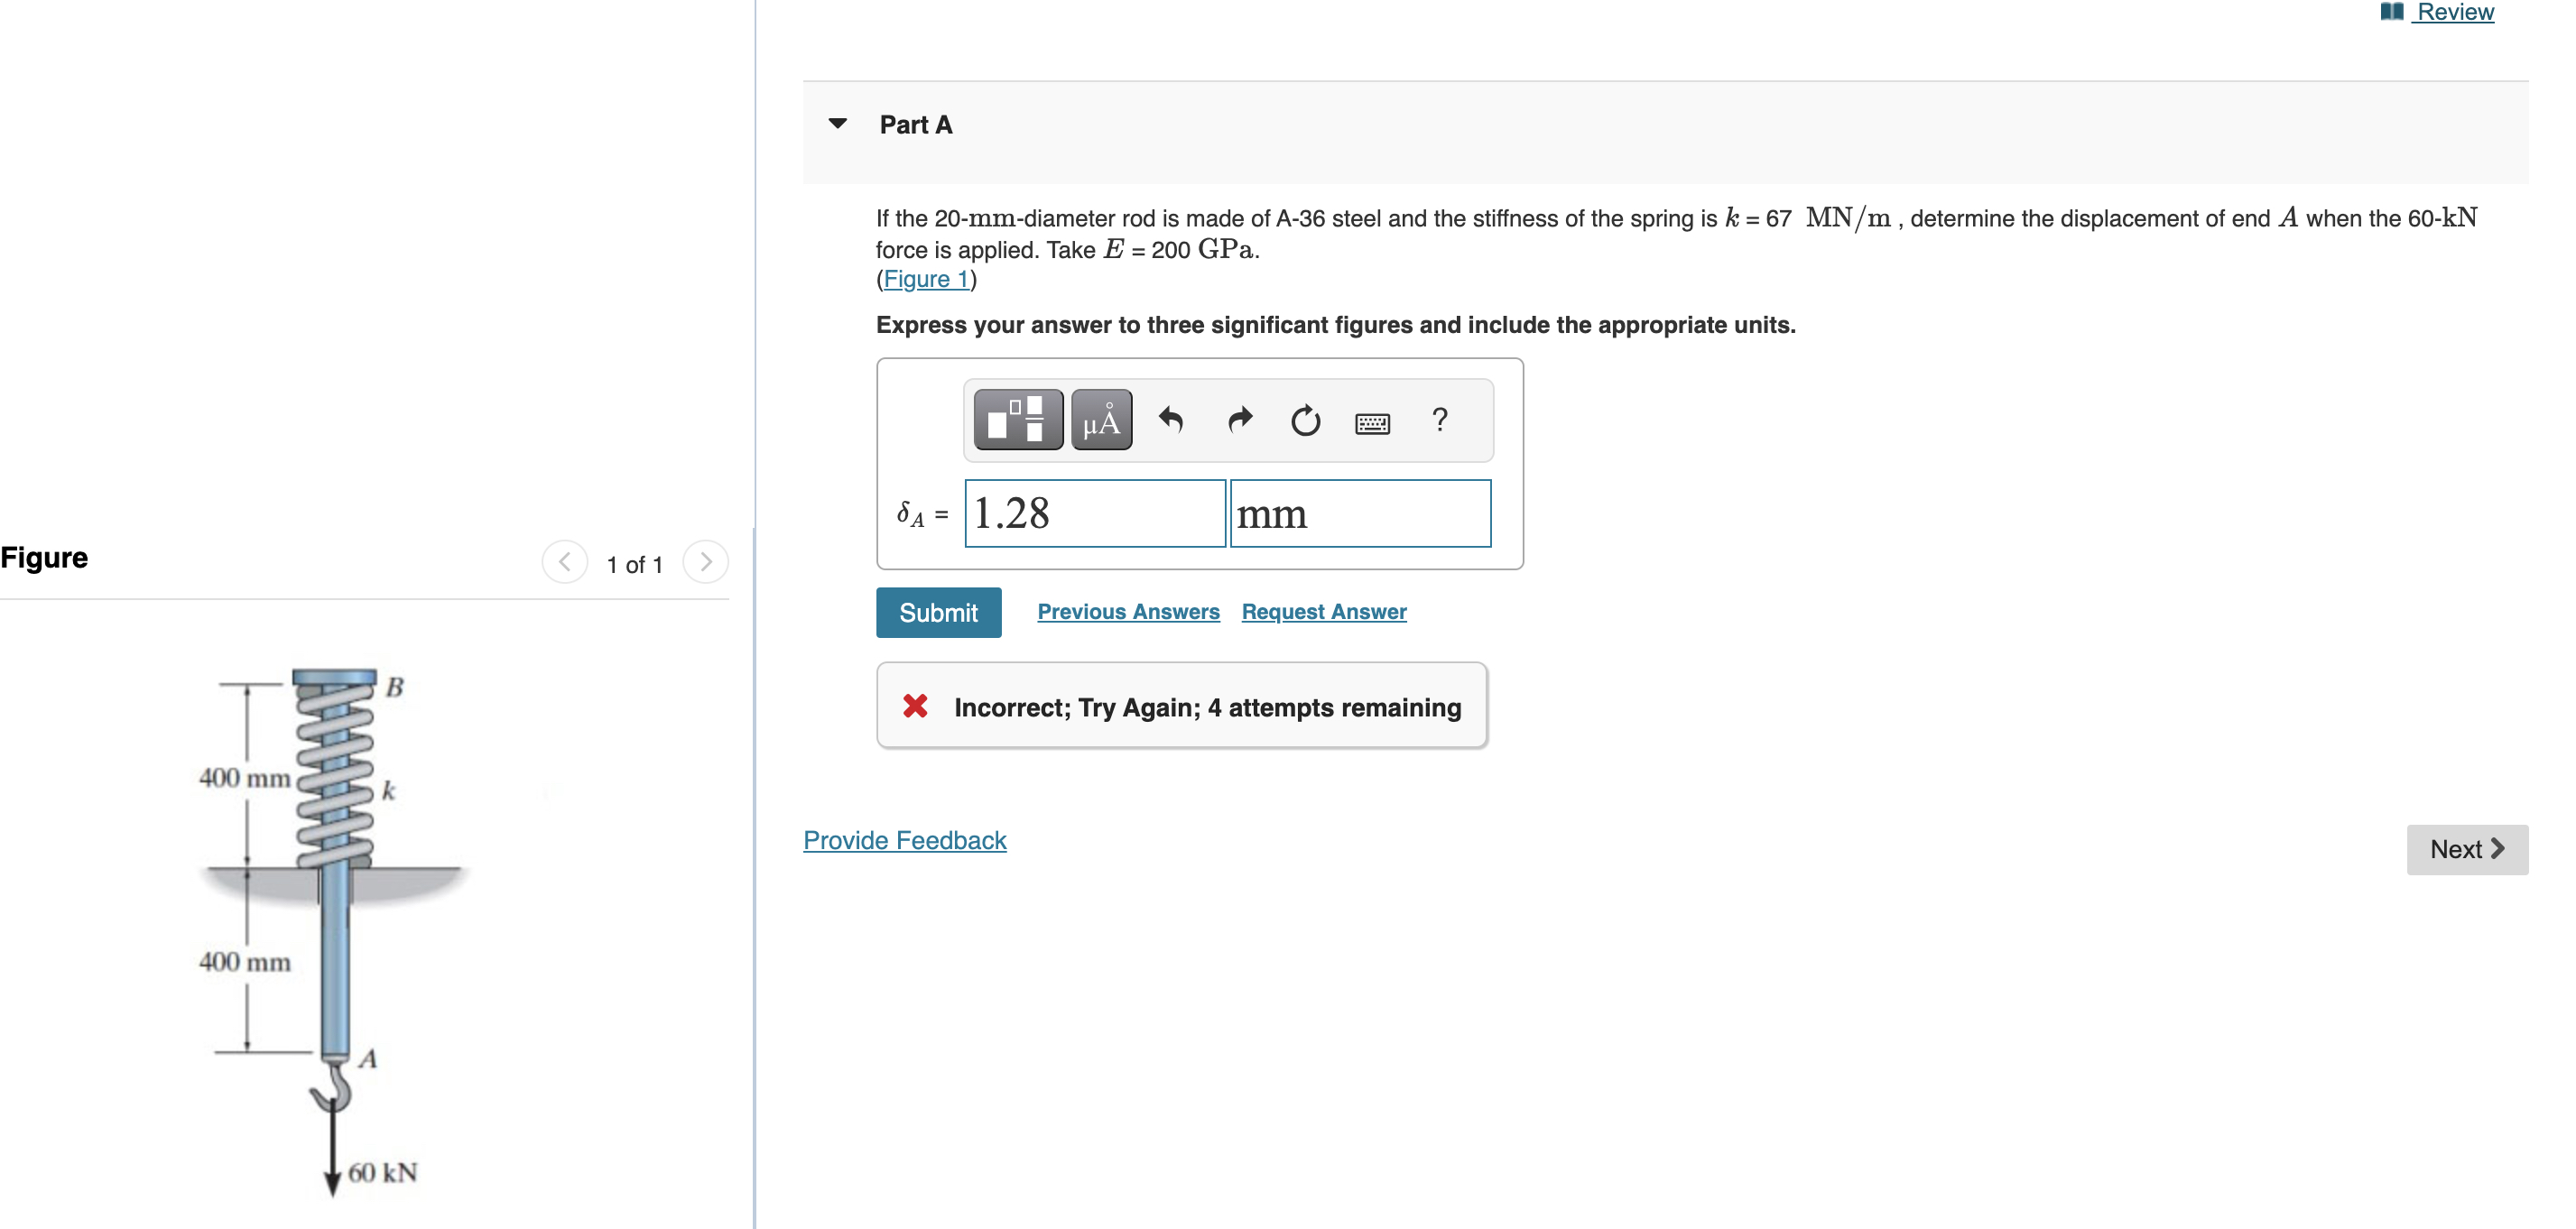This screenshot has height=1229, width=2576.
Task: Go to next figure arrow
Action: point(706,562)
